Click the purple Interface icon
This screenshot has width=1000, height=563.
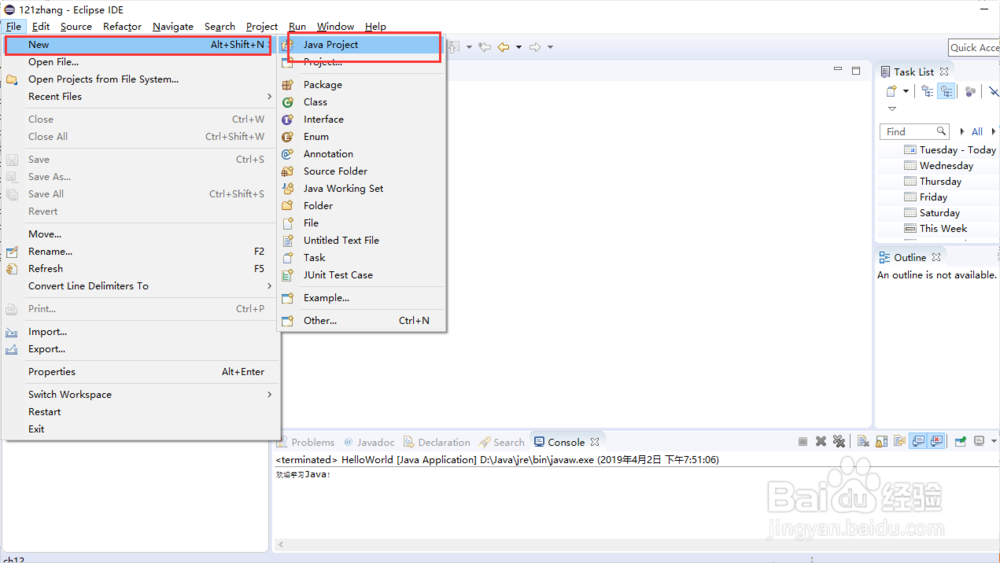click(288, 119)
